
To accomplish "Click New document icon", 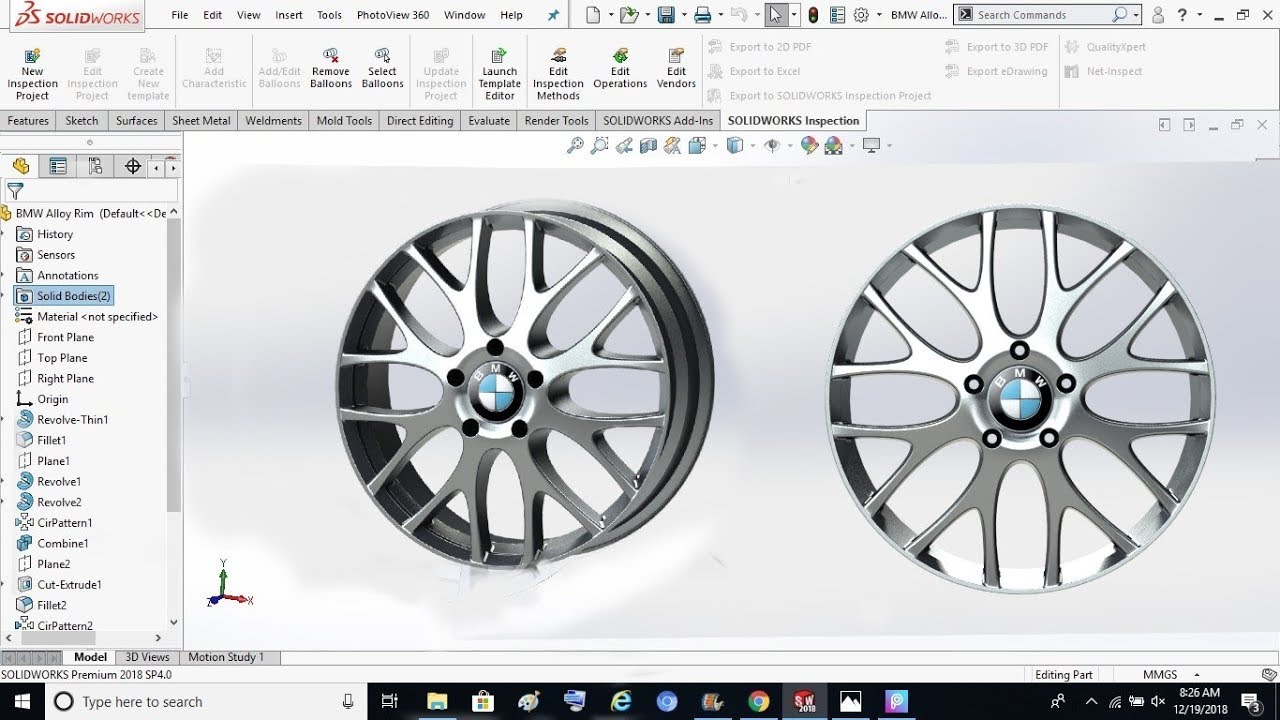I will tap(594, 15).
